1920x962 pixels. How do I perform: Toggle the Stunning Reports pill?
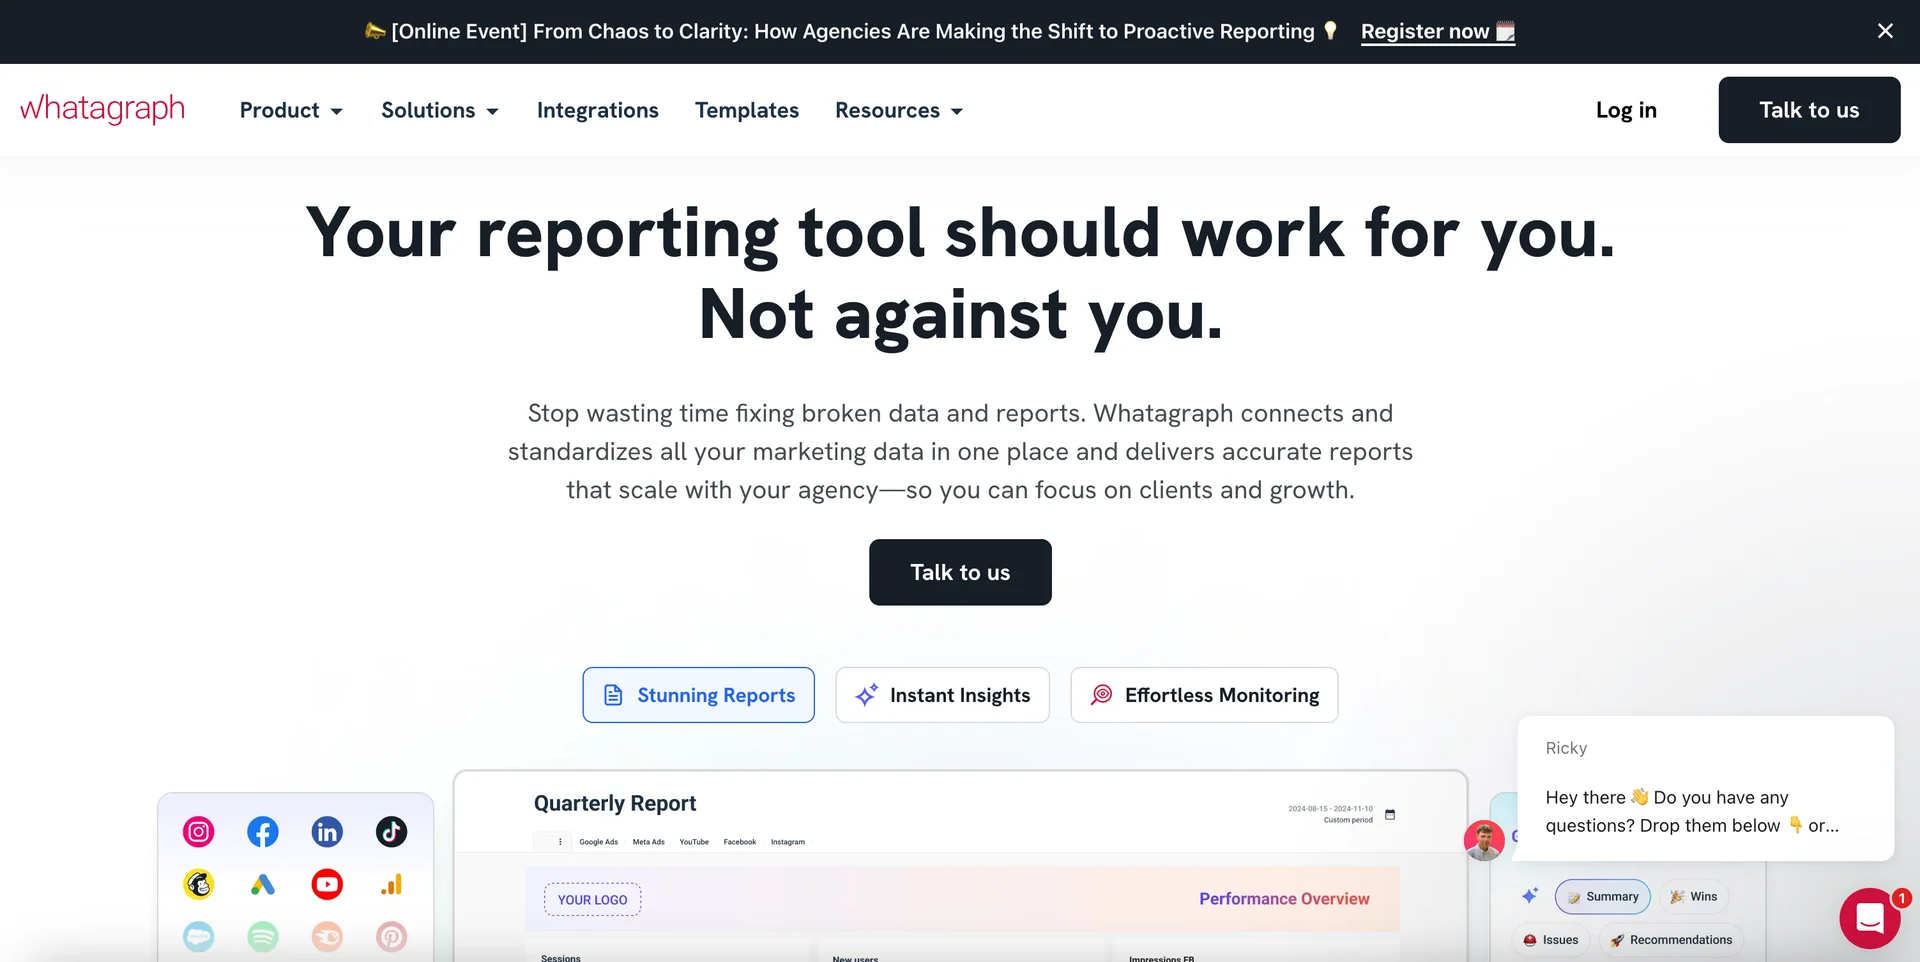point(698,695)
